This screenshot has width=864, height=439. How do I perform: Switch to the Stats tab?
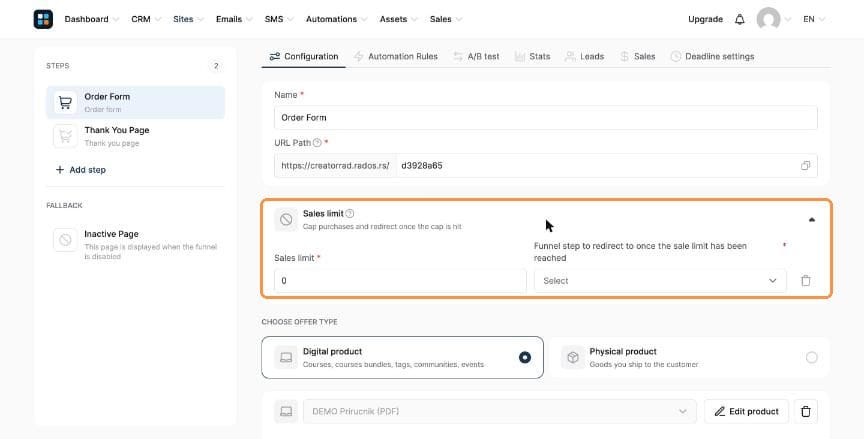click(x=533, y=57)
